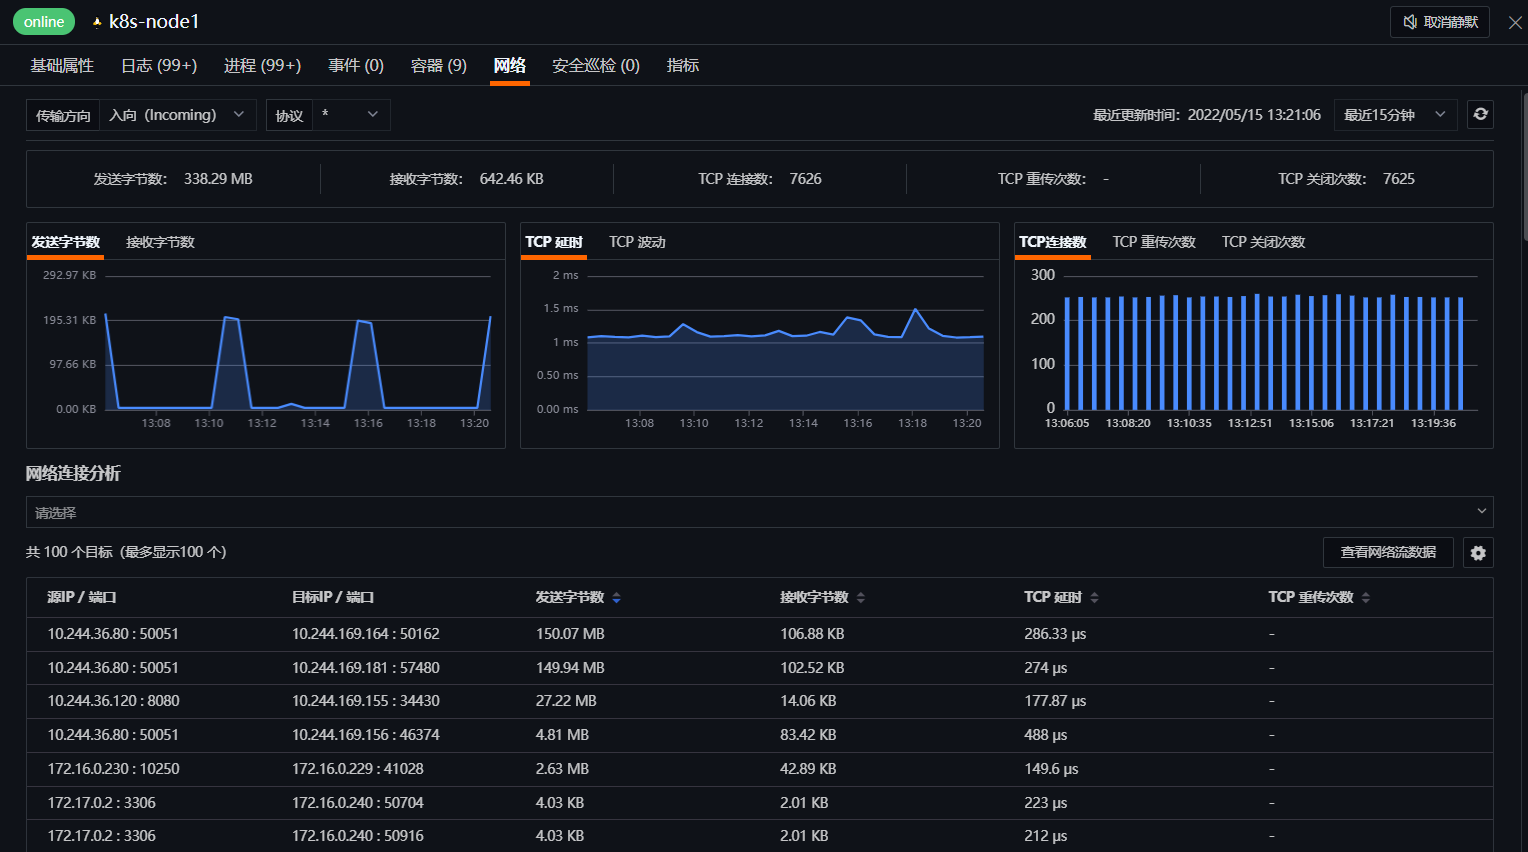Expand the 最近15分钟 time range selector

click(x=1395, y=115)
